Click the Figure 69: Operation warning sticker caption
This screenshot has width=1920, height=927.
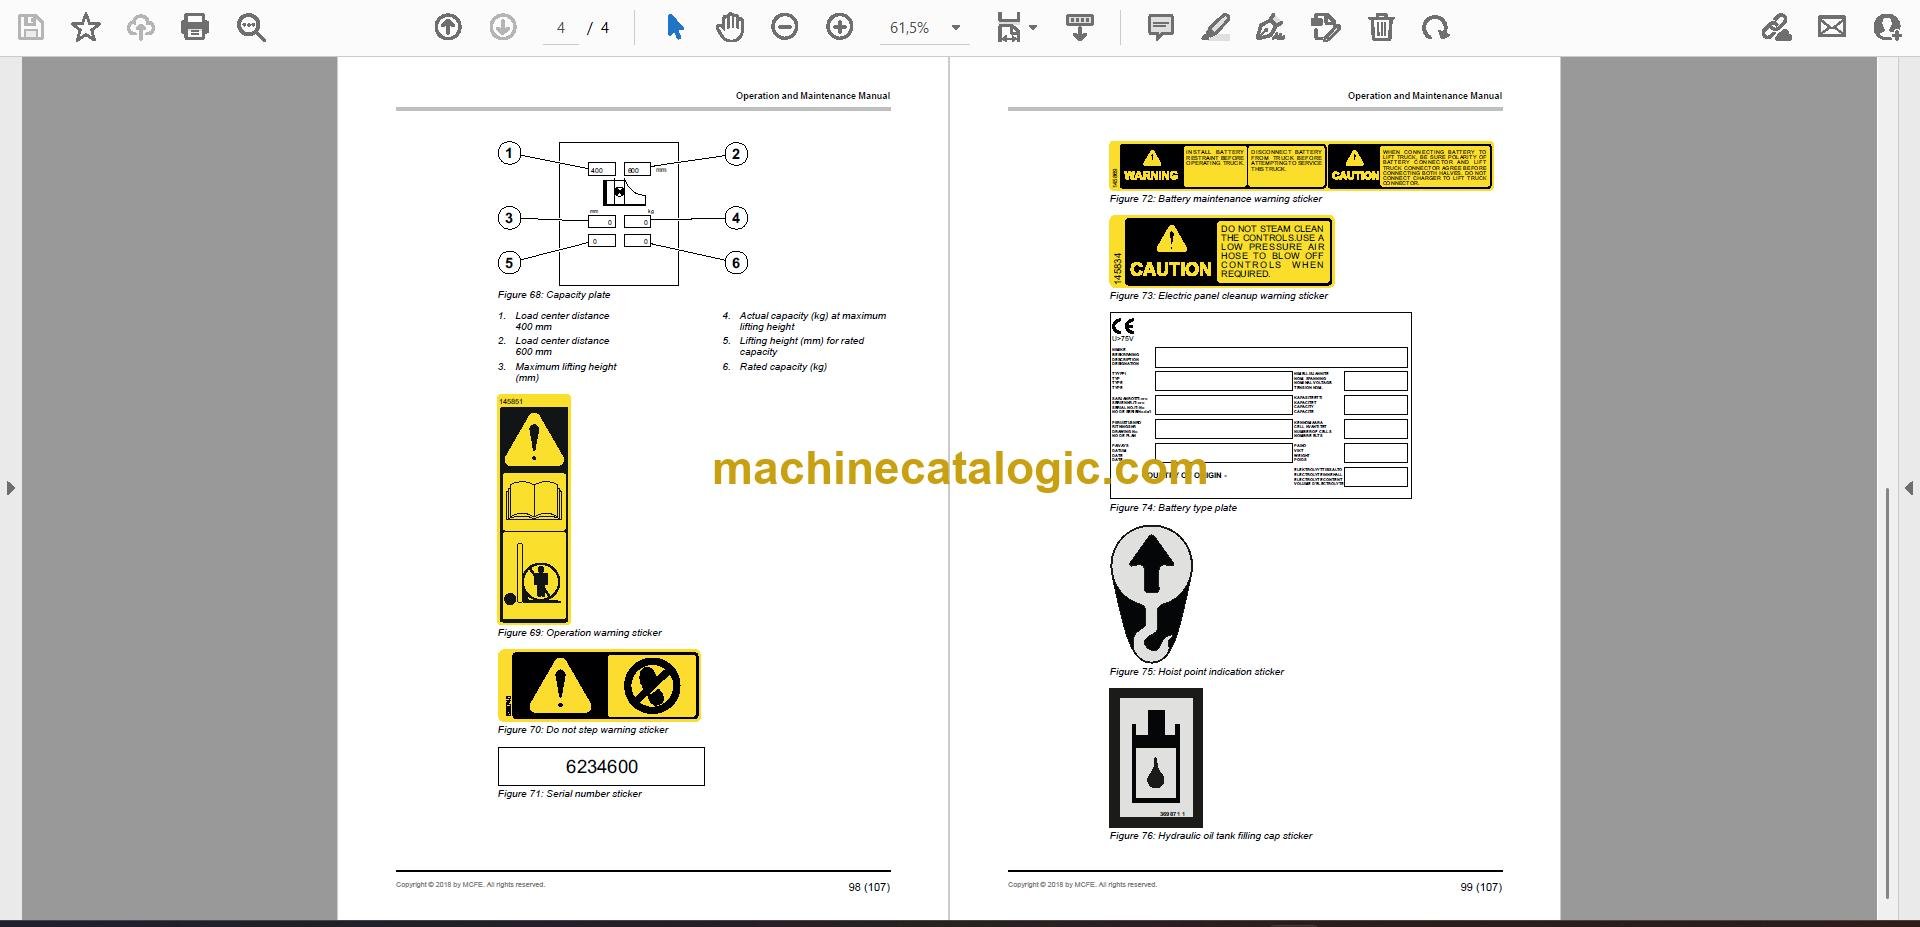click(580, 633)
